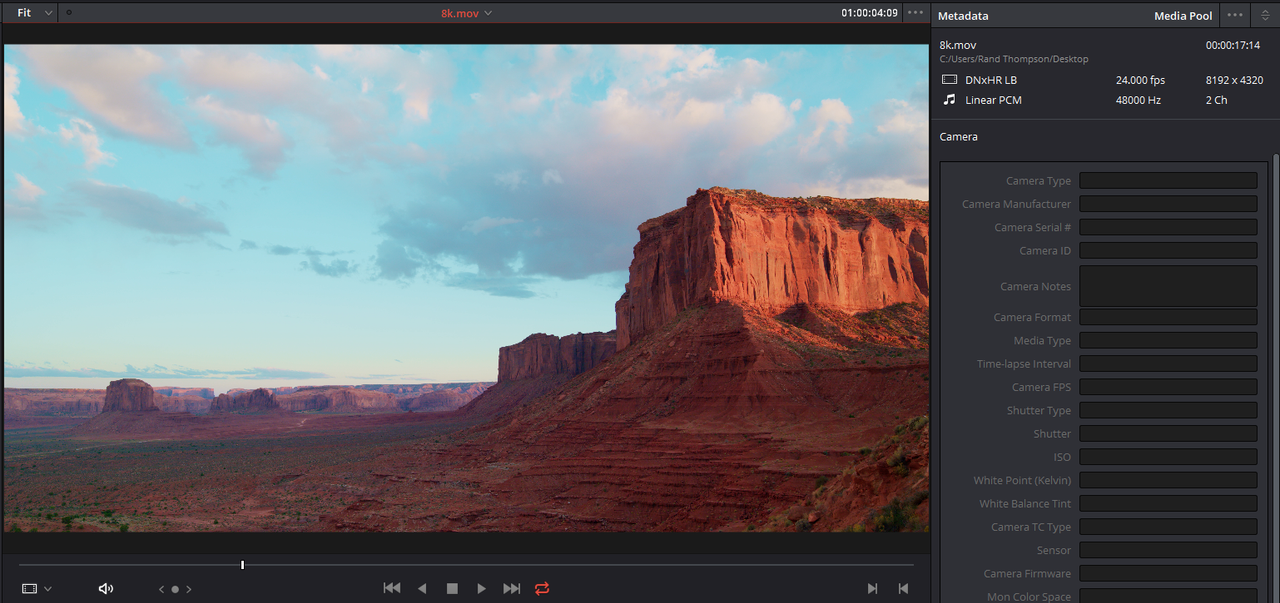Click the Mark Out button
Viewport: 1280px width, 603px height.
point(903,589)
